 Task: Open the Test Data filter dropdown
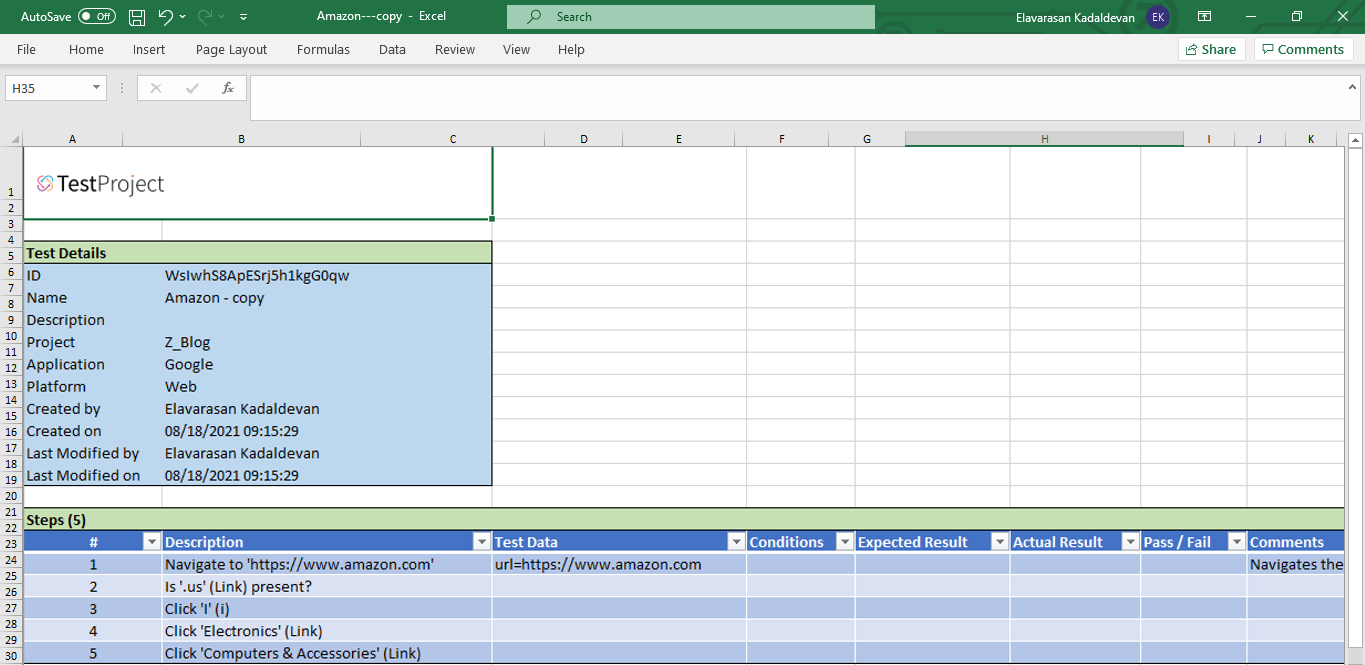point(736,542)
